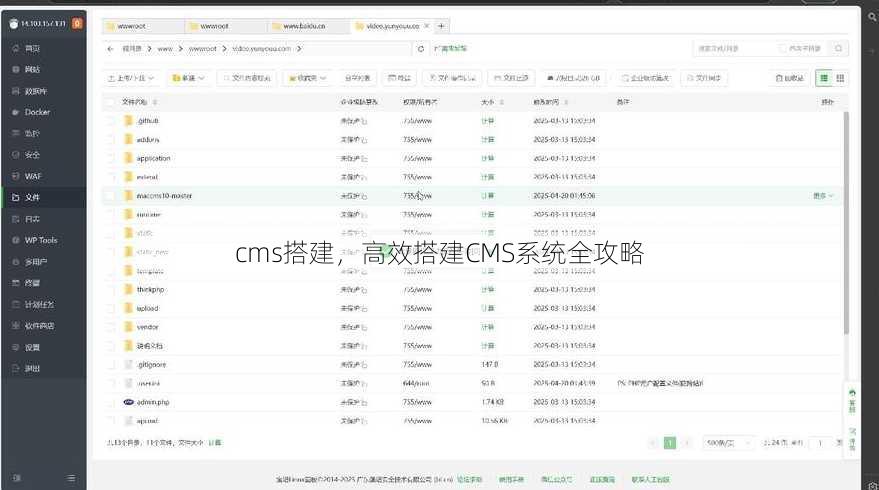Tick the checkbox for thinkphp folder
This screenshot has height=490, width=879.
(x=110, y=289)
